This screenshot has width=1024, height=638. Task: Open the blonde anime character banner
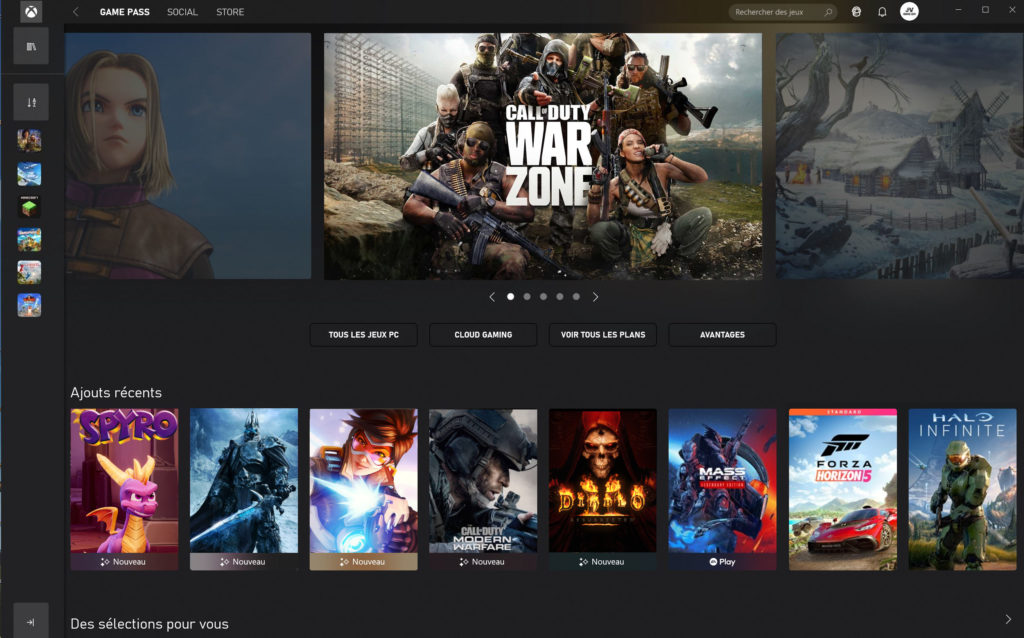[188, 156]
